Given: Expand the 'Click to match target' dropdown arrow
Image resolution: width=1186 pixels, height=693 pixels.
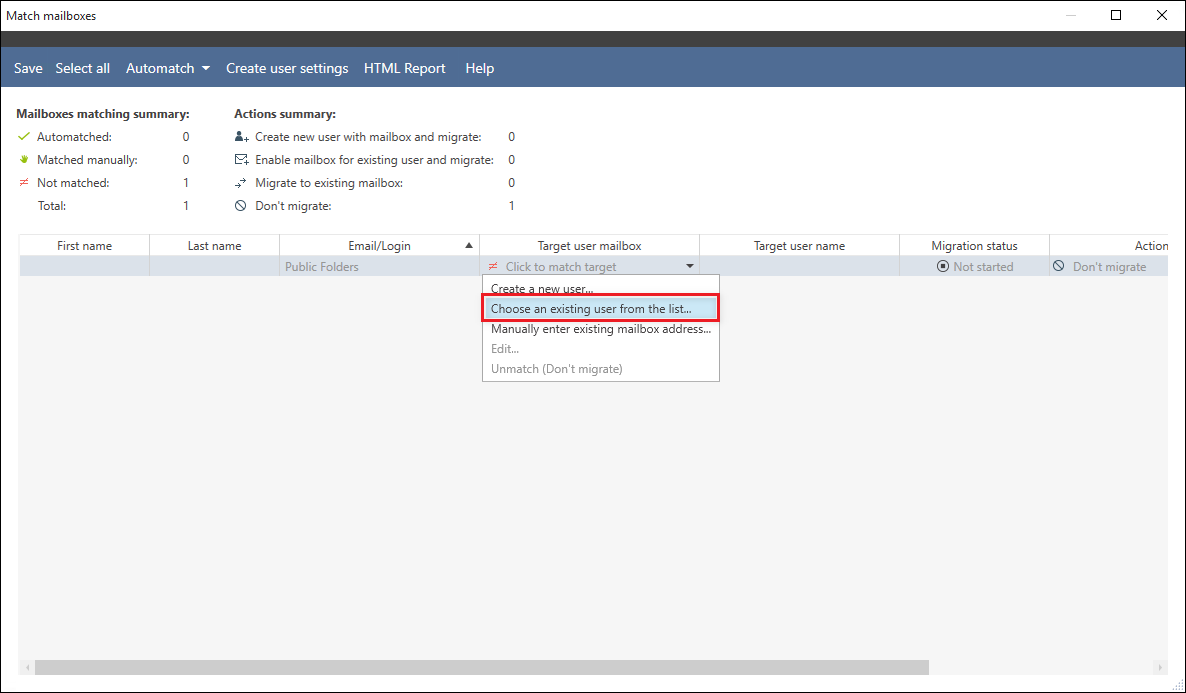Looking at the screenshot, I should (690, 266).
